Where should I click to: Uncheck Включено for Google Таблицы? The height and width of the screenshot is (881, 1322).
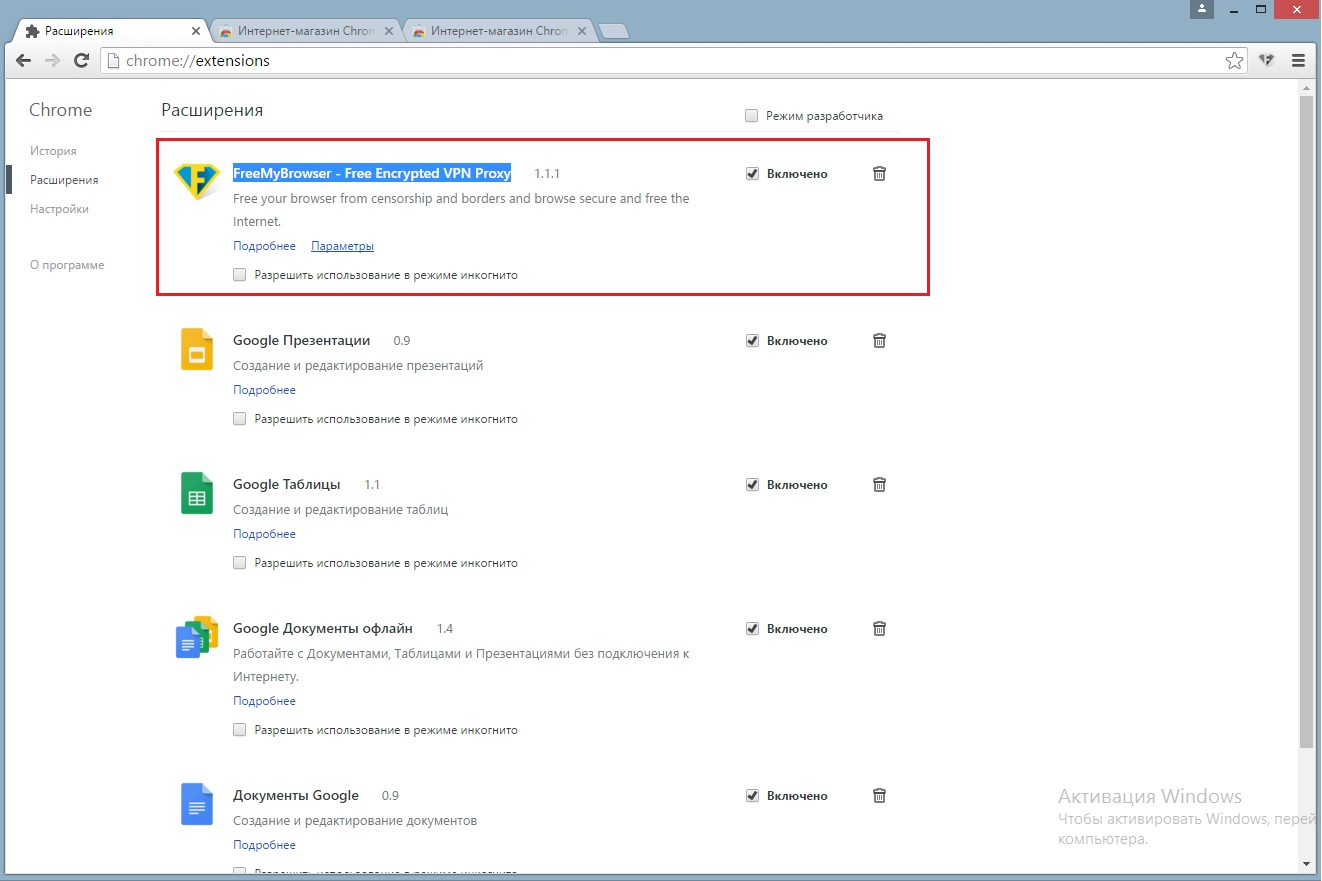tap(752, 485)
